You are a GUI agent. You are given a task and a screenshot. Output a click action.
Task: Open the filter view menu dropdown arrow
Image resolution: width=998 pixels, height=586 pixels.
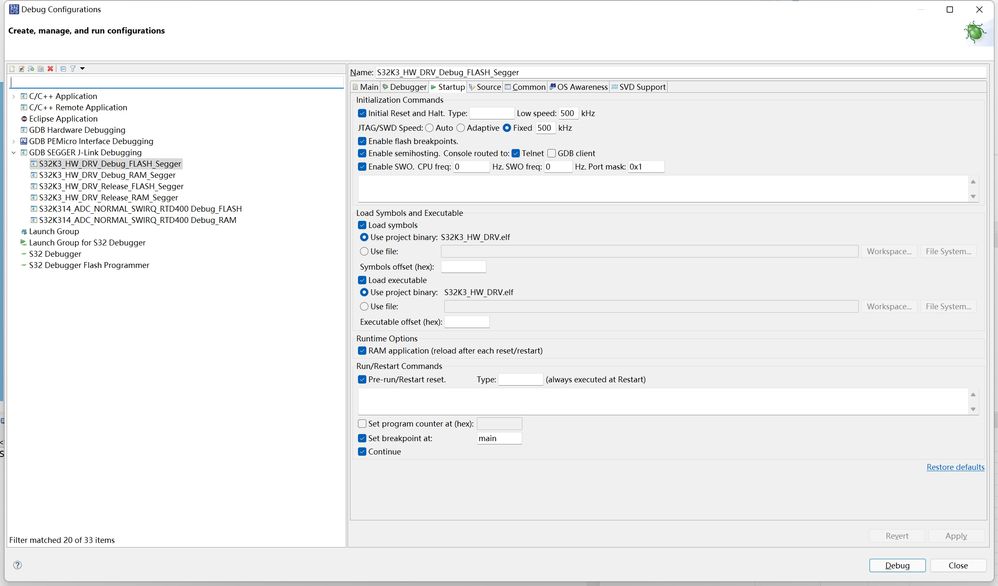[83, 69]
